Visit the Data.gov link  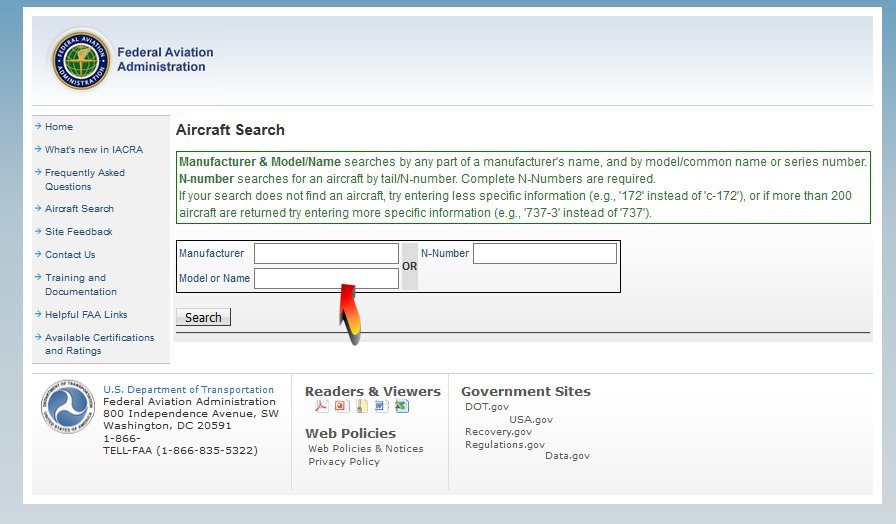click(x=567, y=456)
